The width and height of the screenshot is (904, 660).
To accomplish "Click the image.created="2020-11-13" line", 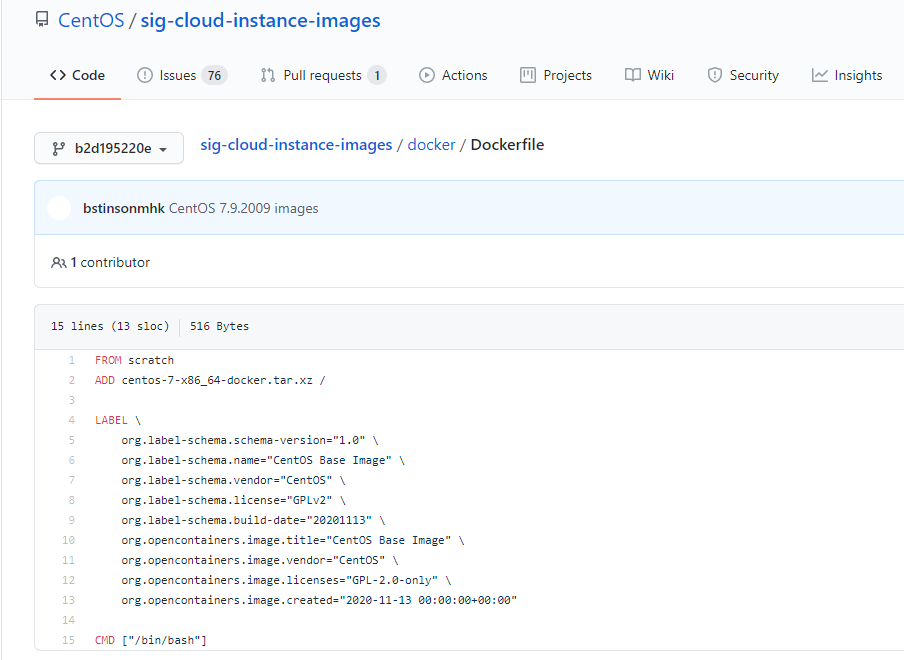I will click(x=319, y=600).
